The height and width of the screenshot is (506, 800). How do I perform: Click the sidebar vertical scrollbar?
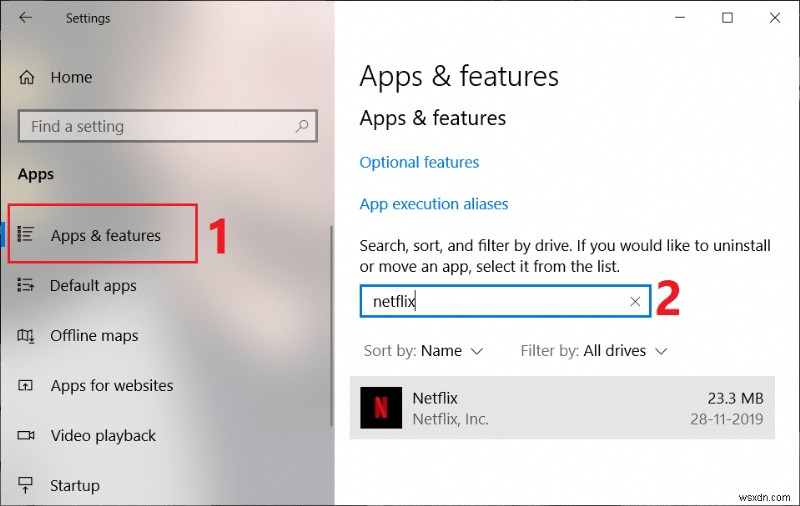331,326
